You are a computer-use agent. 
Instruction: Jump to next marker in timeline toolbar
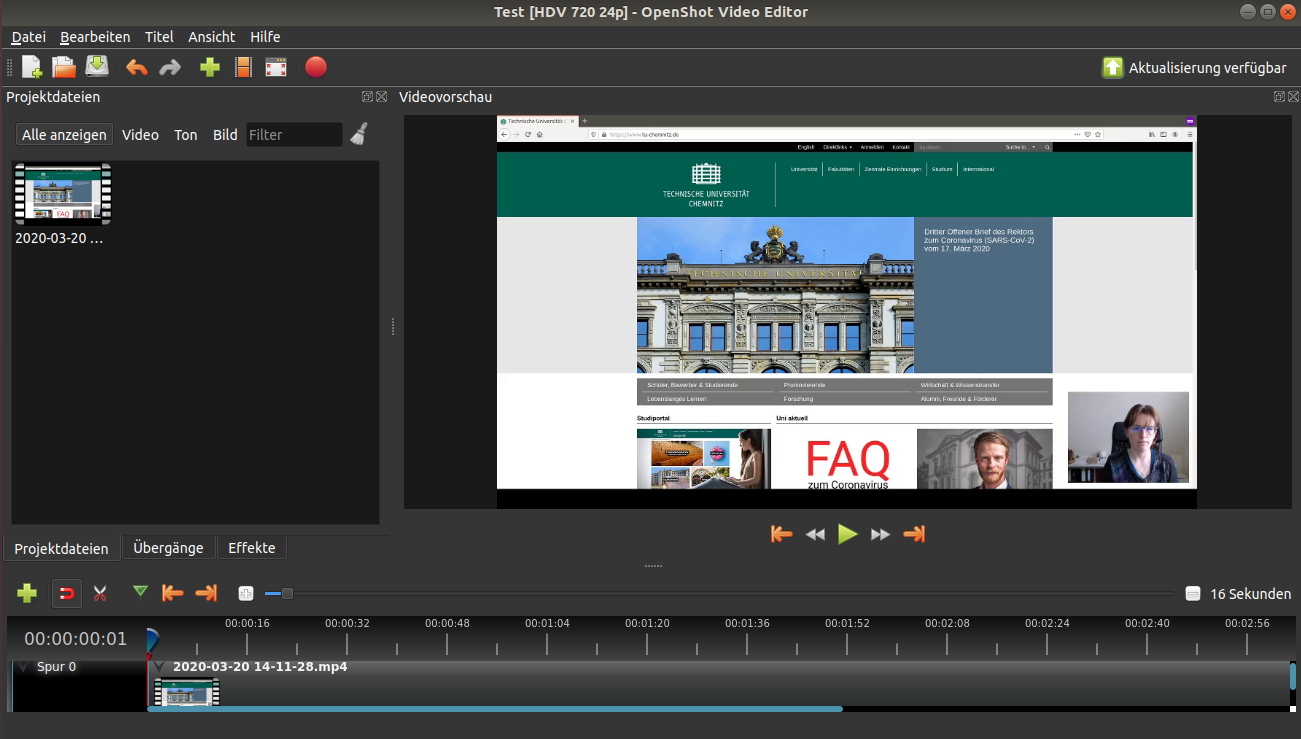tap(206, 593)
